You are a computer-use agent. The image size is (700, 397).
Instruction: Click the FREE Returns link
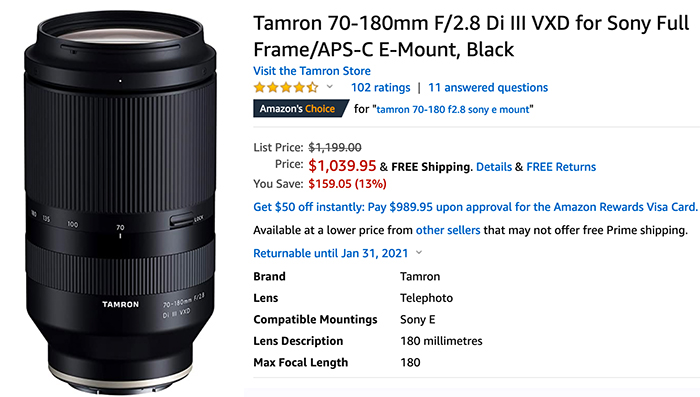point(561,167)
